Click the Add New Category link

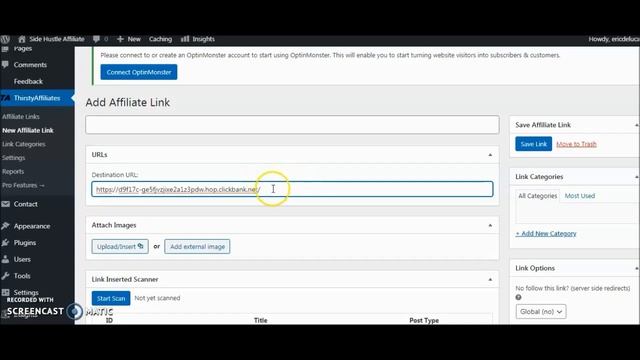546,233
